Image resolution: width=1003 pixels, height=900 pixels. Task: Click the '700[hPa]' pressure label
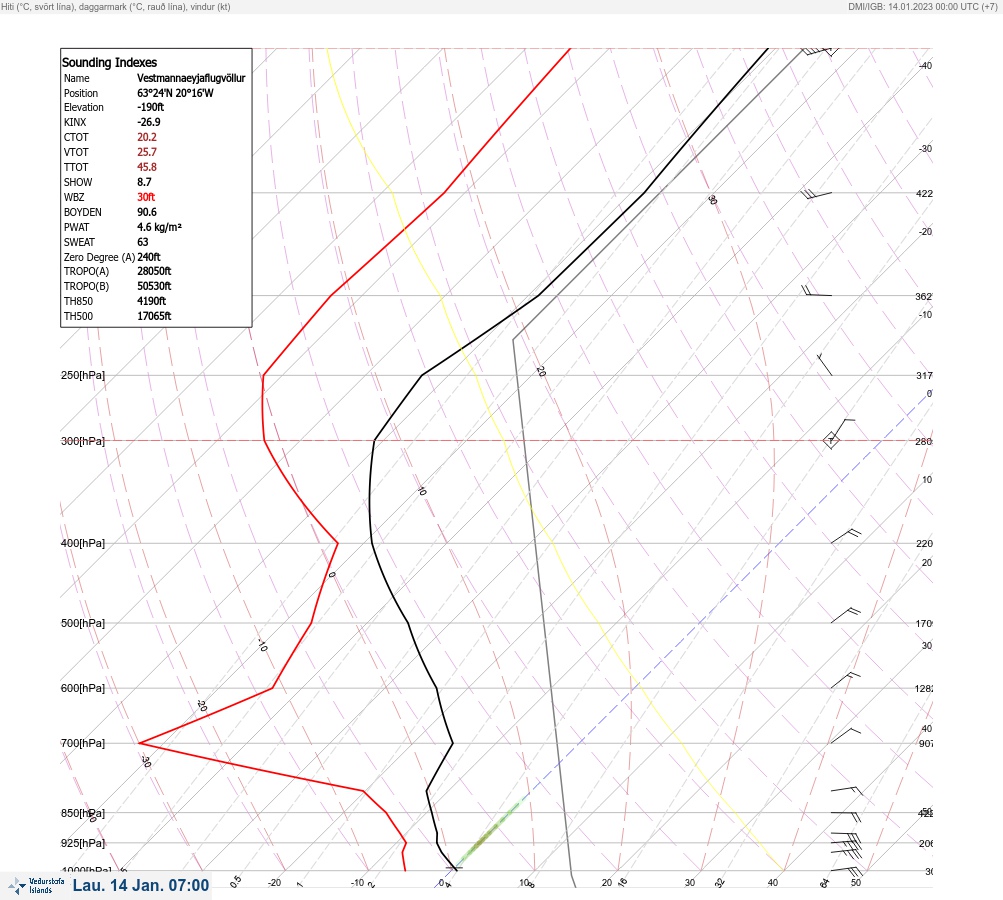(83, 743)
